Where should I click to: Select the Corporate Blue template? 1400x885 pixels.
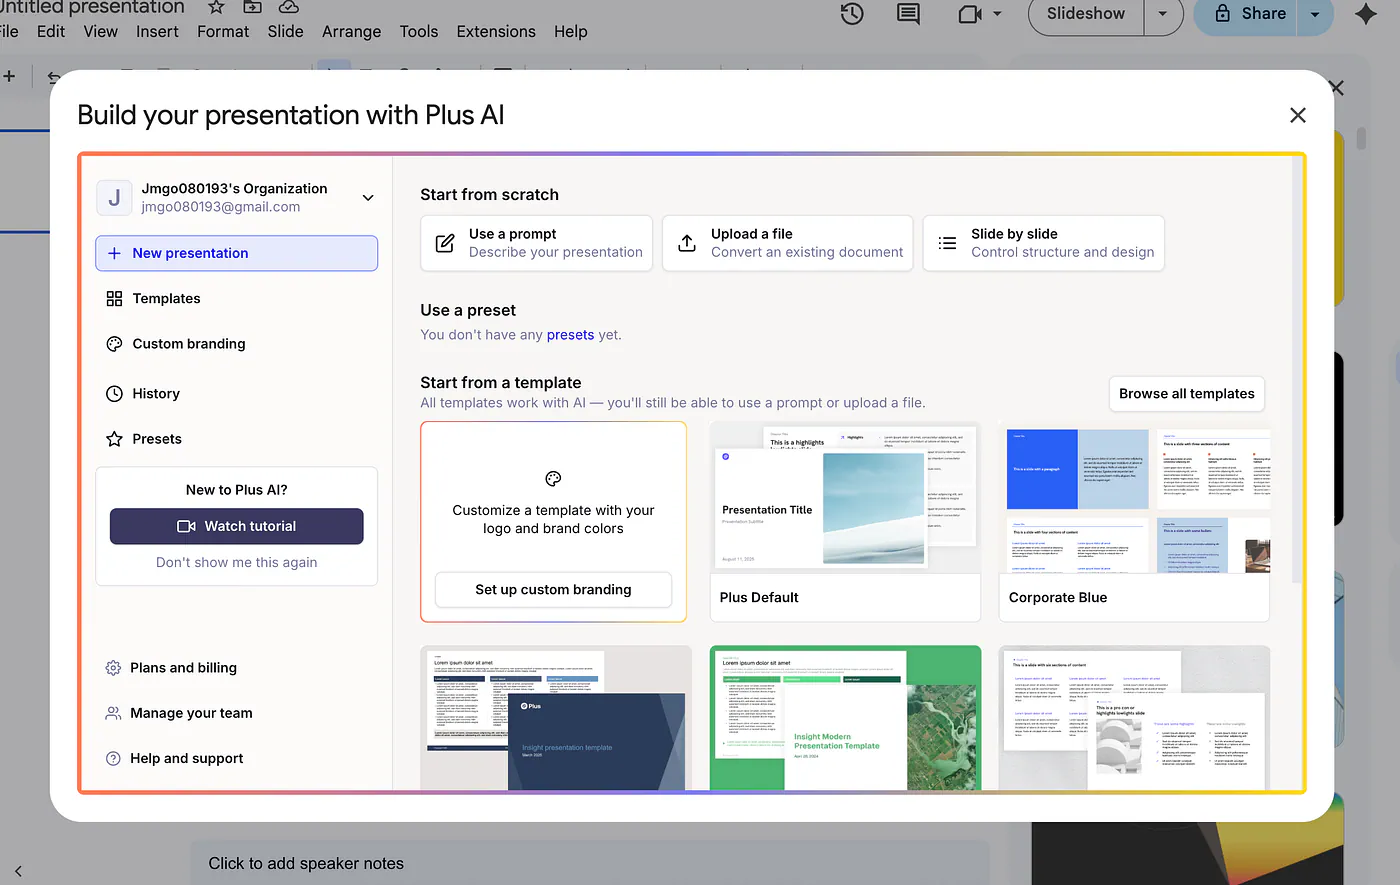pyautogui.click(x=1134, y=521)
